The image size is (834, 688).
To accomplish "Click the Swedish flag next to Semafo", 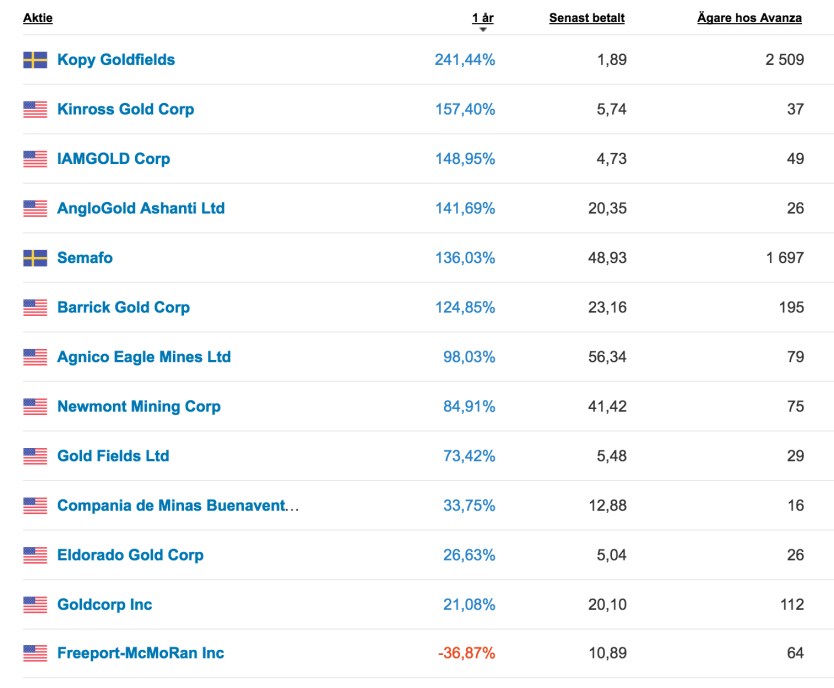I will coord(35,258).
